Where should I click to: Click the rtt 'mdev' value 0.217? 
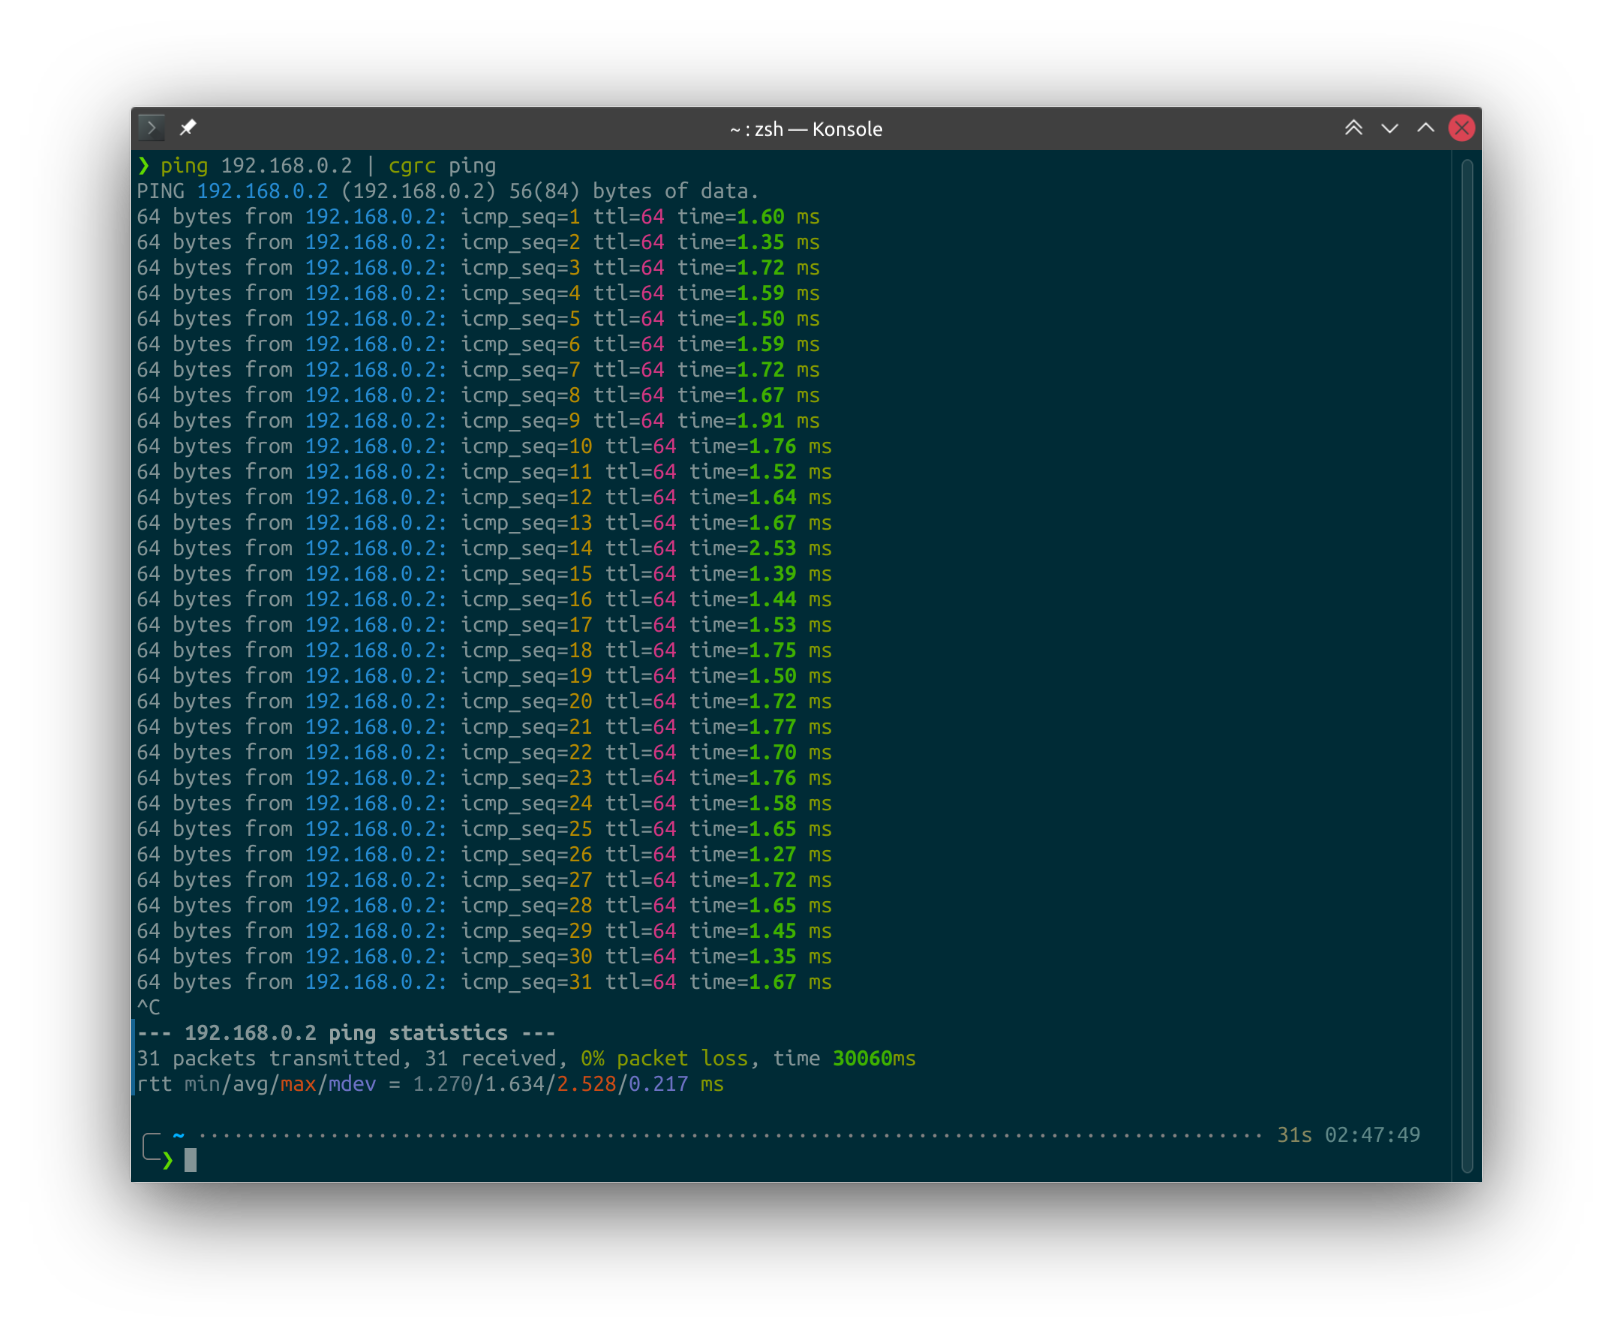(658, 1084)
